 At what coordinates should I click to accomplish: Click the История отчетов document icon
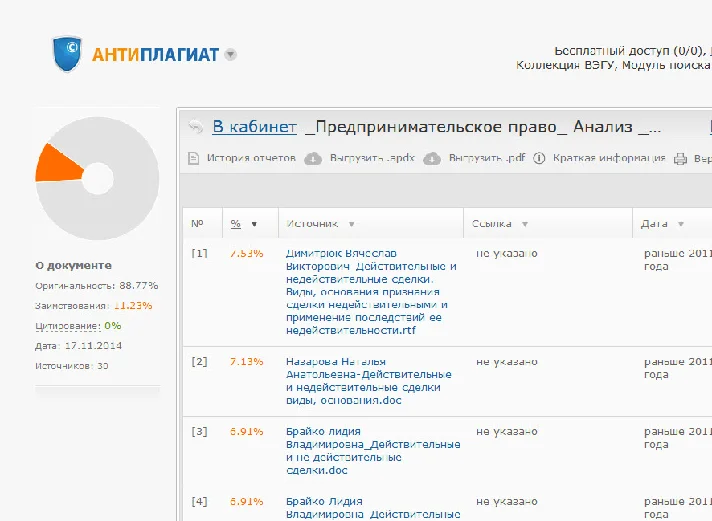193,159
